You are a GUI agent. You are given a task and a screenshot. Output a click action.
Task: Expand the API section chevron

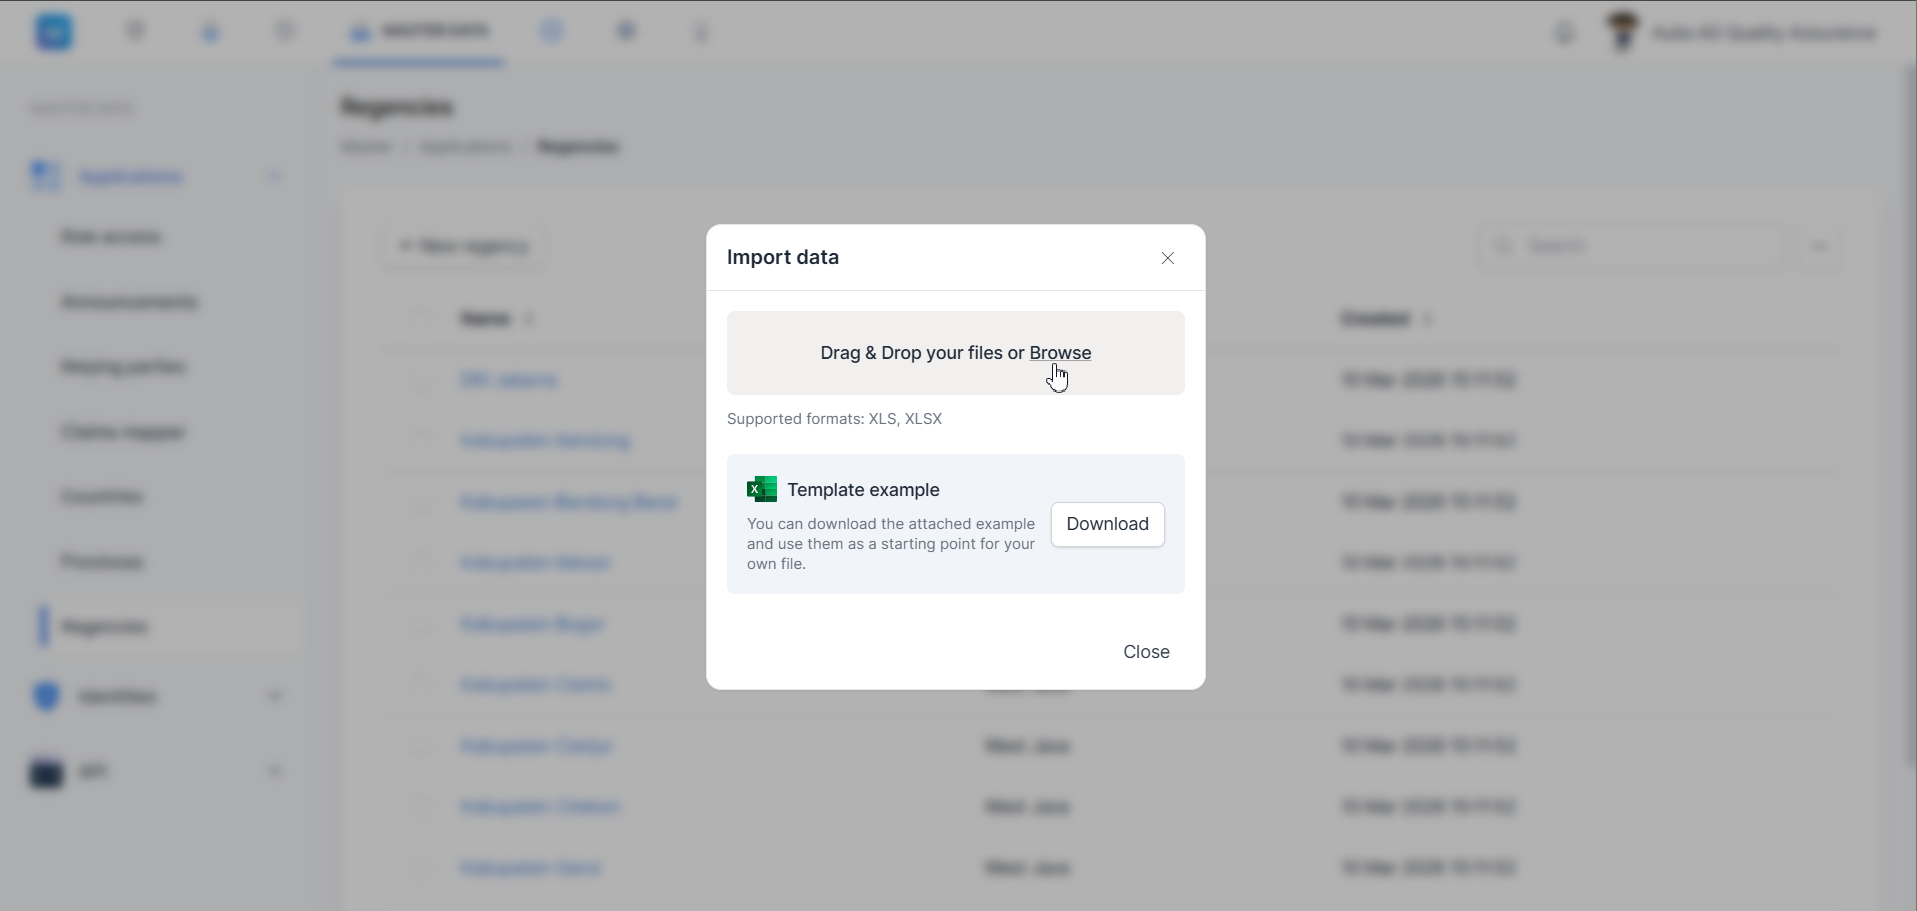tap(275, 772)
